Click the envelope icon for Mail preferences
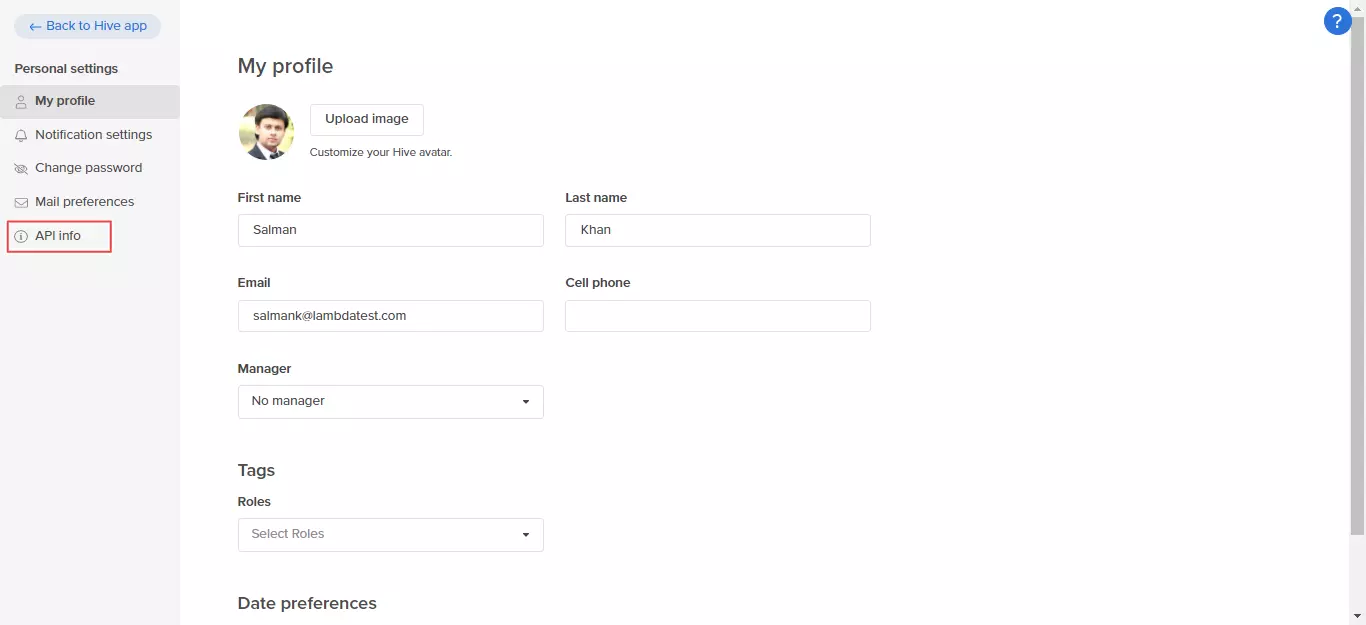Screen dimensions: 1366x625 (x=21, y=202)
